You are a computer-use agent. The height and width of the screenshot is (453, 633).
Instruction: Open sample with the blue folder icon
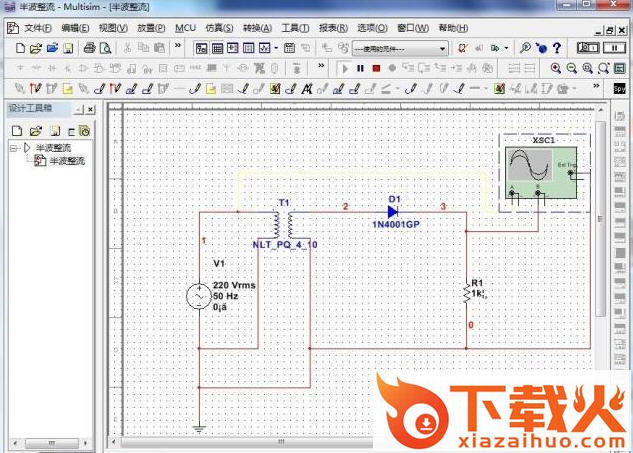[52, 48]
